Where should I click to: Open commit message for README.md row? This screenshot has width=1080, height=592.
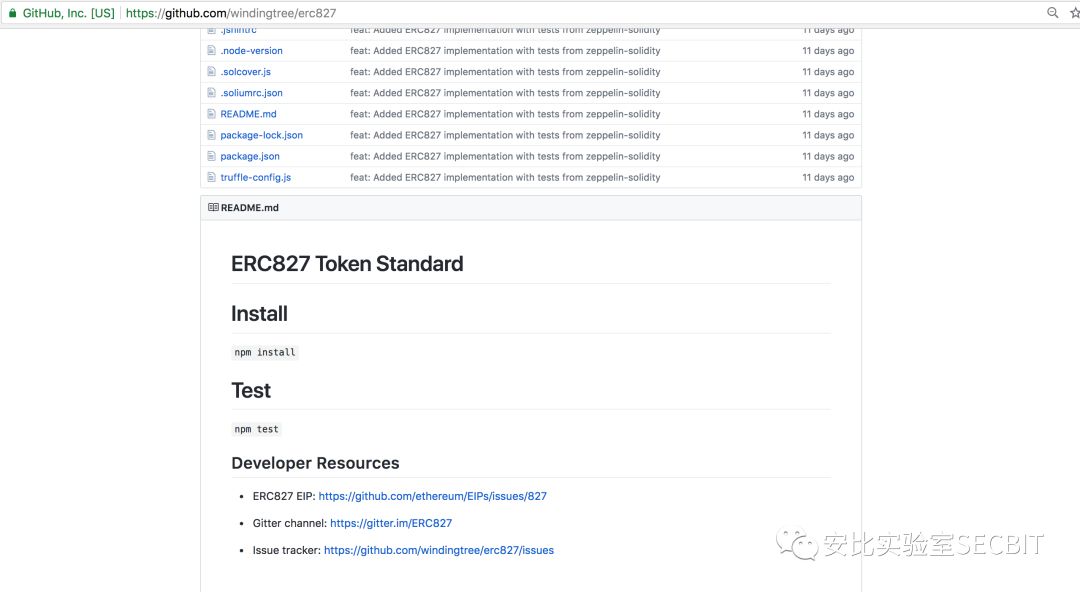point(505,114)
